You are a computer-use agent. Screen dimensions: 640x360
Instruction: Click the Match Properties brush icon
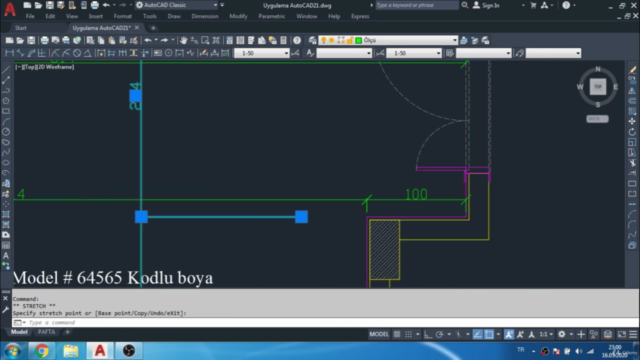point(134,40)
